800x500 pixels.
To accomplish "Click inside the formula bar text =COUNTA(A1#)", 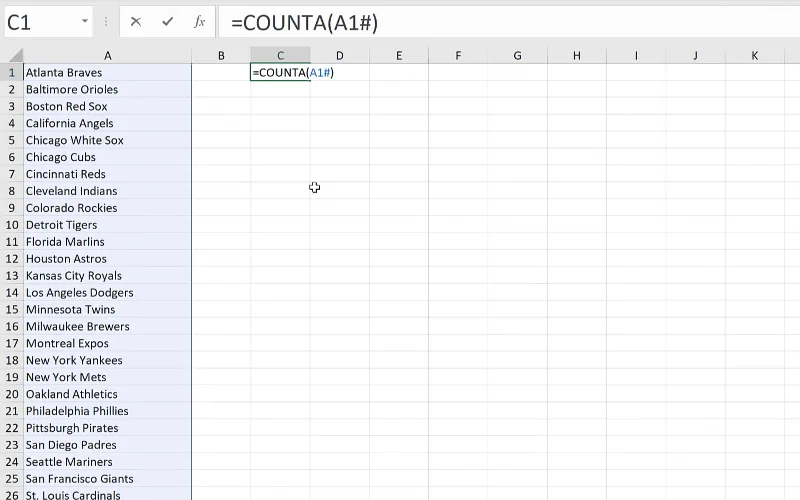I will pos(305,22).
